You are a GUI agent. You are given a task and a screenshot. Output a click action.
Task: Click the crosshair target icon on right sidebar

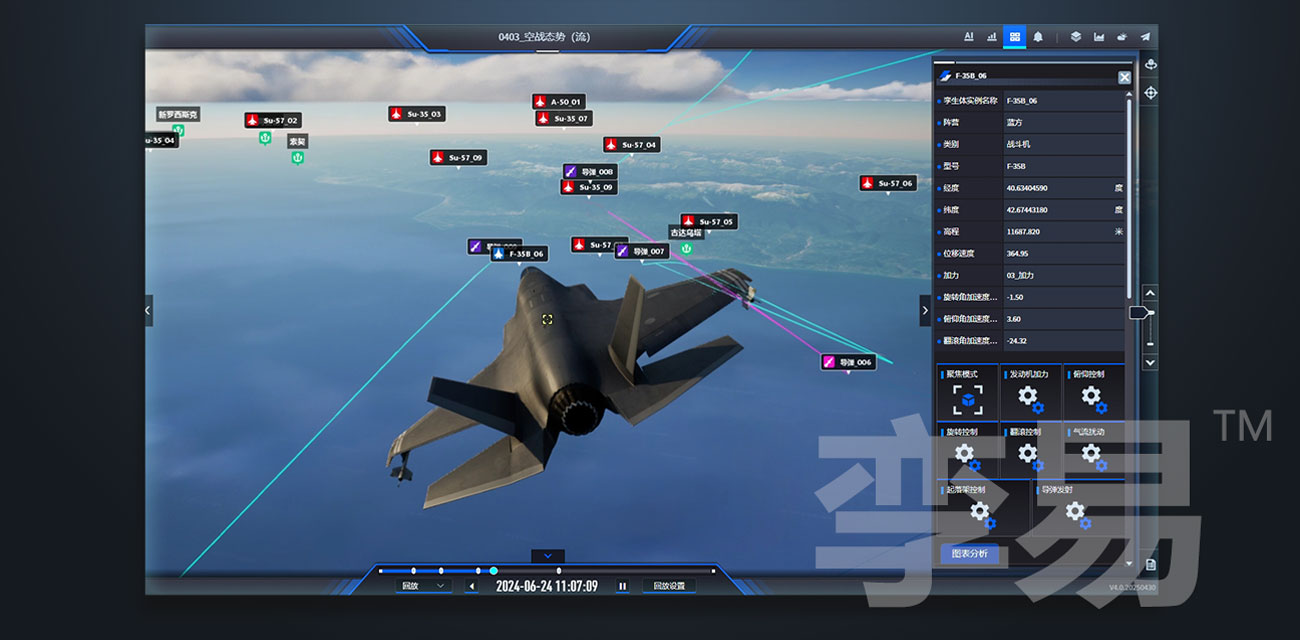point(1150,93)
